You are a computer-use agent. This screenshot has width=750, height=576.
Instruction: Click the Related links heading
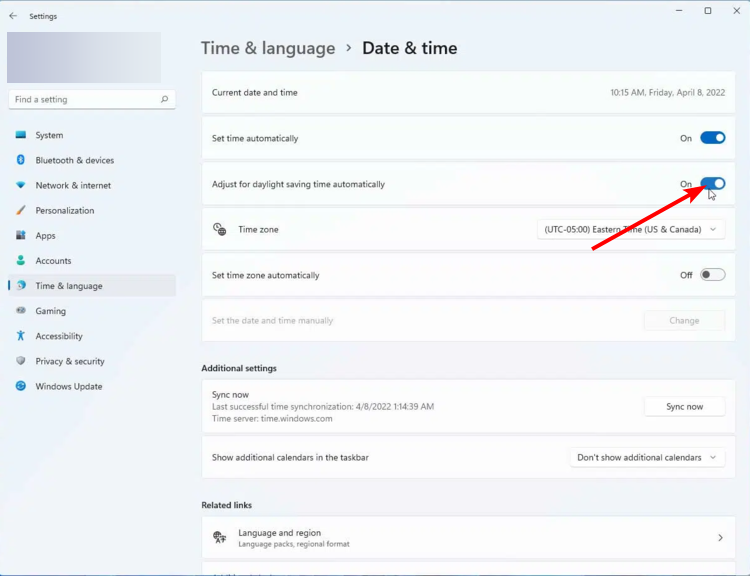[x=226, y=505]
